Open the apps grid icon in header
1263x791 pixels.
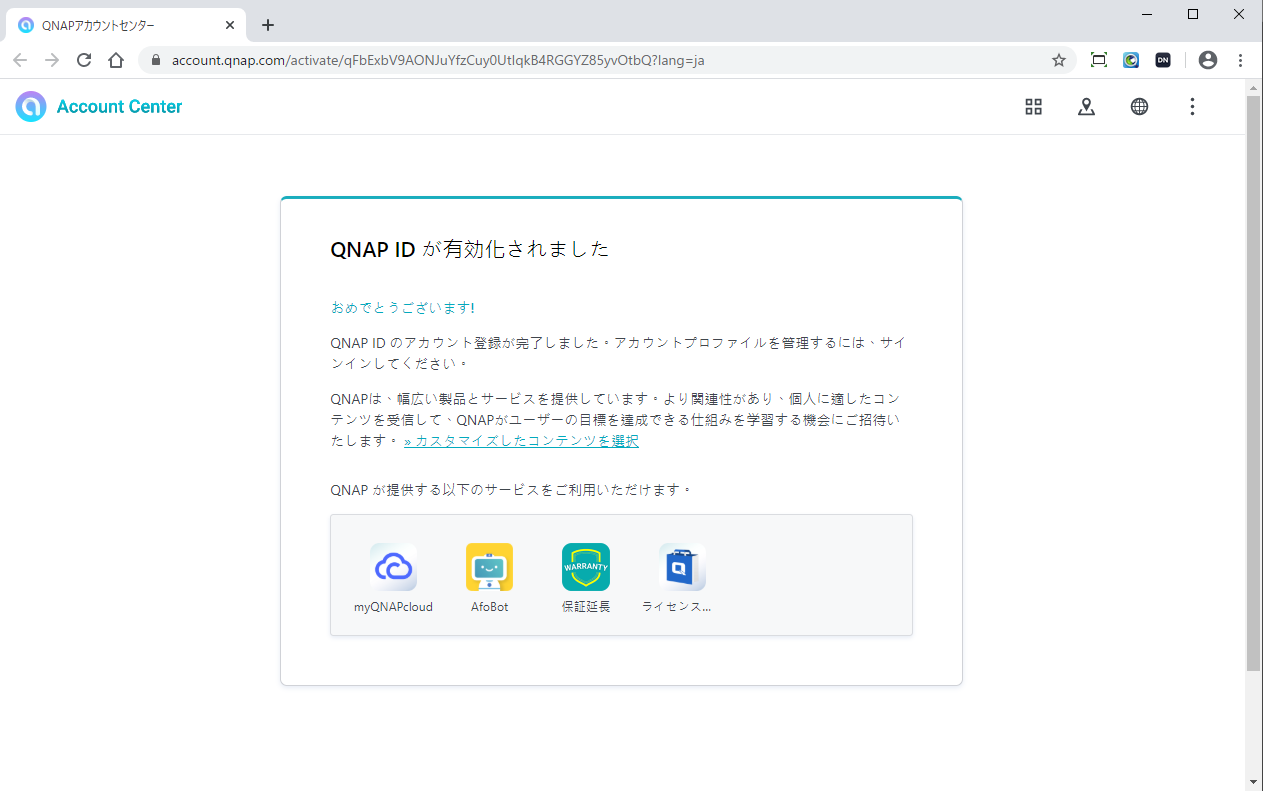click(x=1033, y=107)
